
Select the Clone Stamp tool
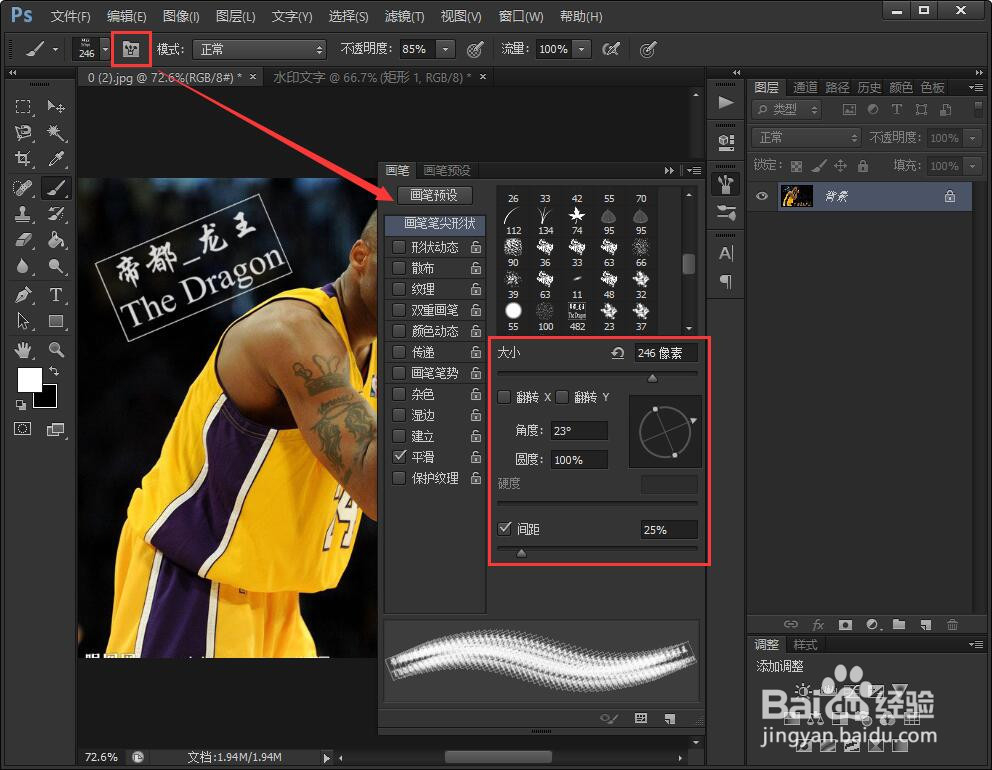click(23, 214)
